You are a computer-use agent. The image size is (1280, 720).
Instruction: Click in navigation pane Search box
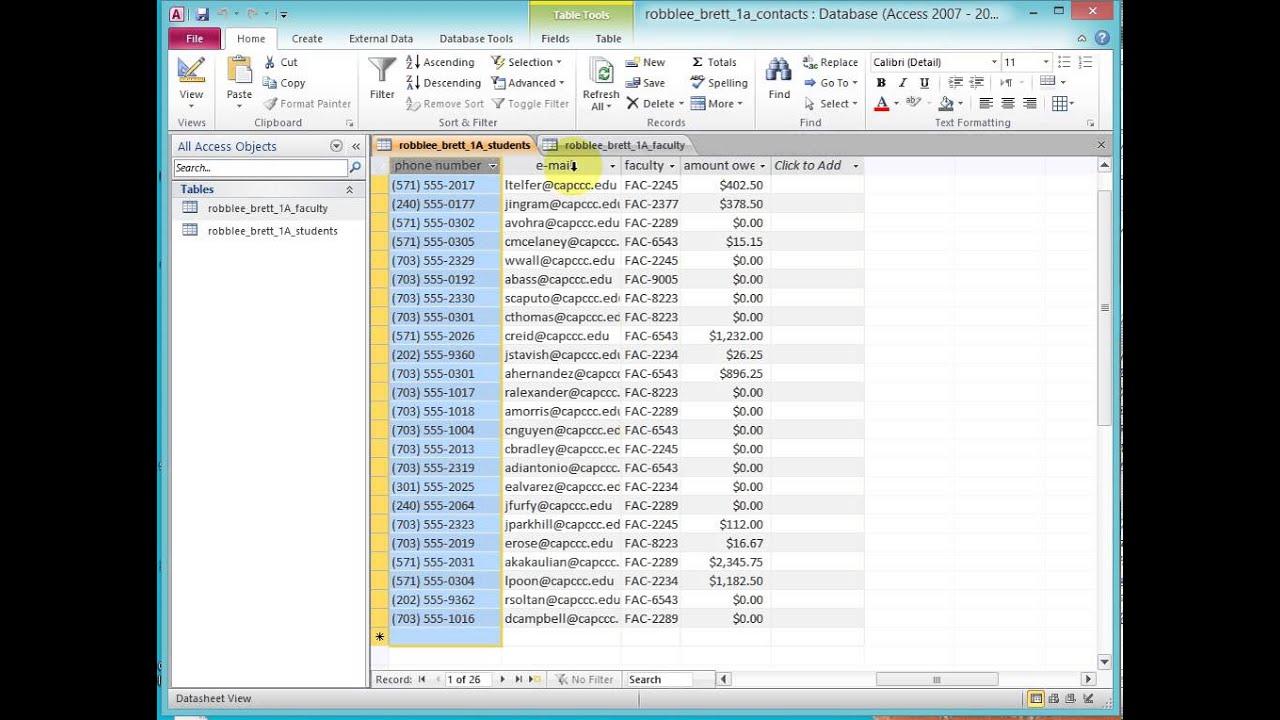260,168
